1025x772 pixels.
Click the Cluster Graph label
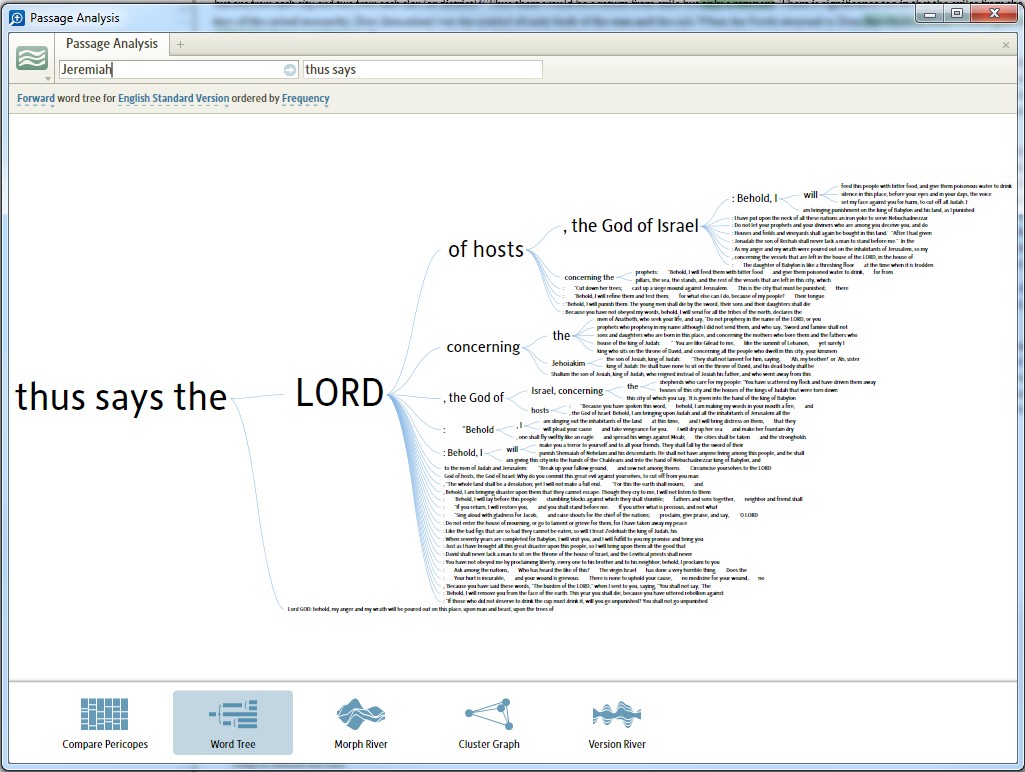(489, 744)
